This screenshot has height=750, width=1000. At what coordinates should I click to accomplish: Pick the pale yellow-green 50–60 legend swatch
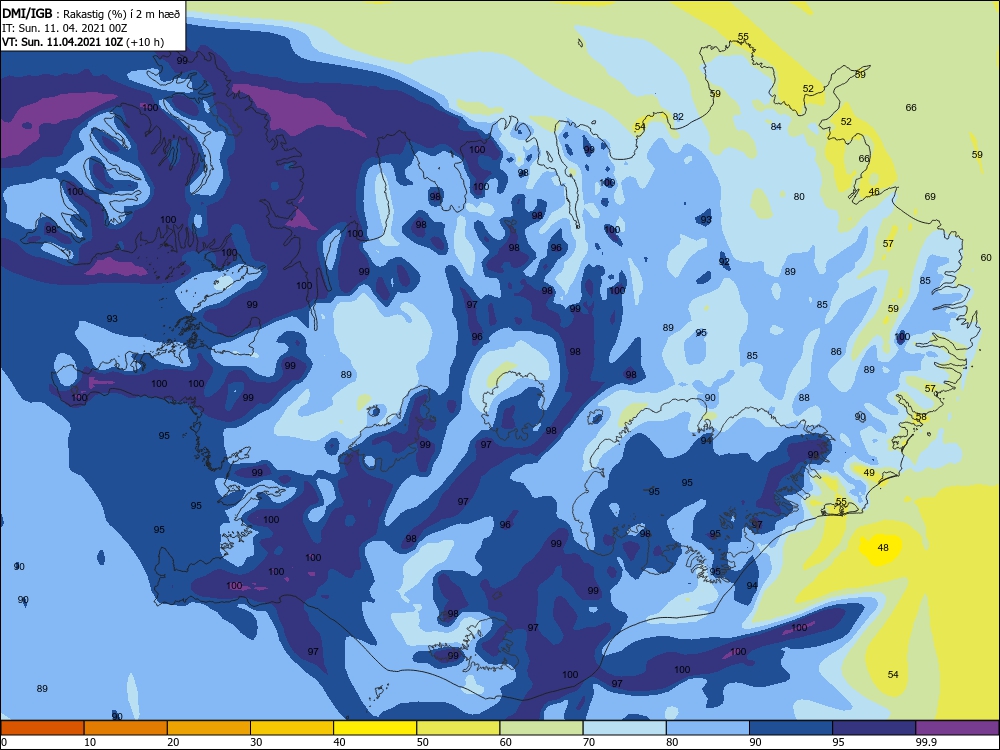point(458,728)
